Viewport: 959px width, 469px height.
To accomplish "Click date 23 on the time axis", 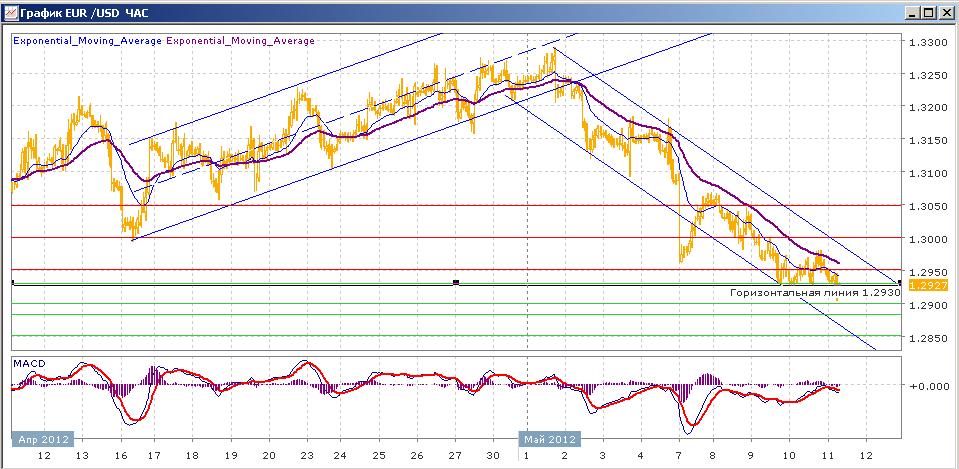I will tap(306, 456).
